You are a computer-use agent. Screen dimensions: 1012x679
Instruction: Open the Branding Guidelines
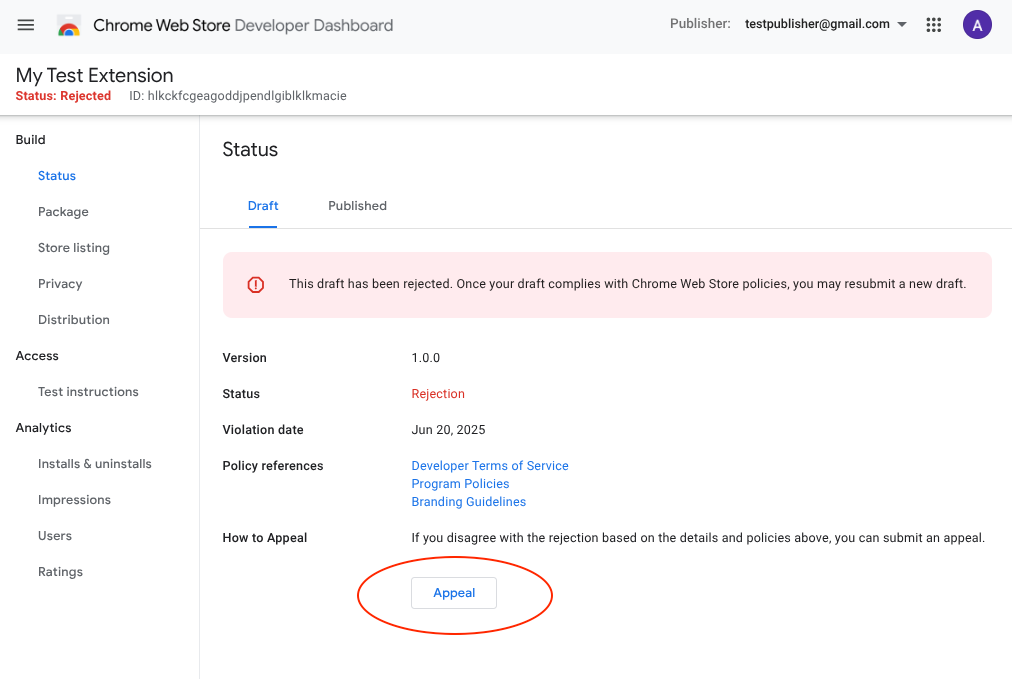pos(468,501)
